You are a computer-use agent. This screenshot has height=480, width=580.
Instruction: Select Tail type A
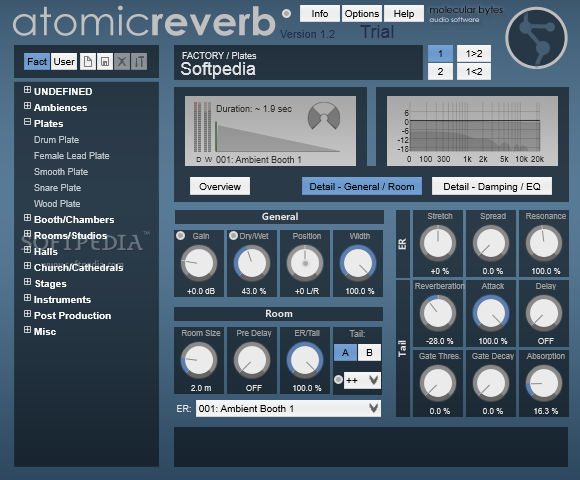click(345, 352)
